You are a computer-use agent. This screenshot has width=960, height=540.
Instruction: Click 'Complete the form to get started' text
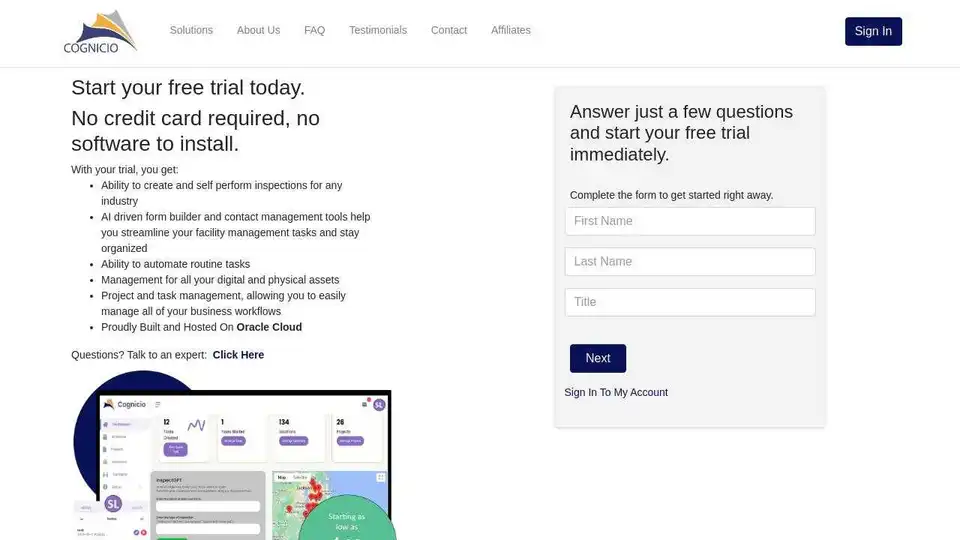671,195
